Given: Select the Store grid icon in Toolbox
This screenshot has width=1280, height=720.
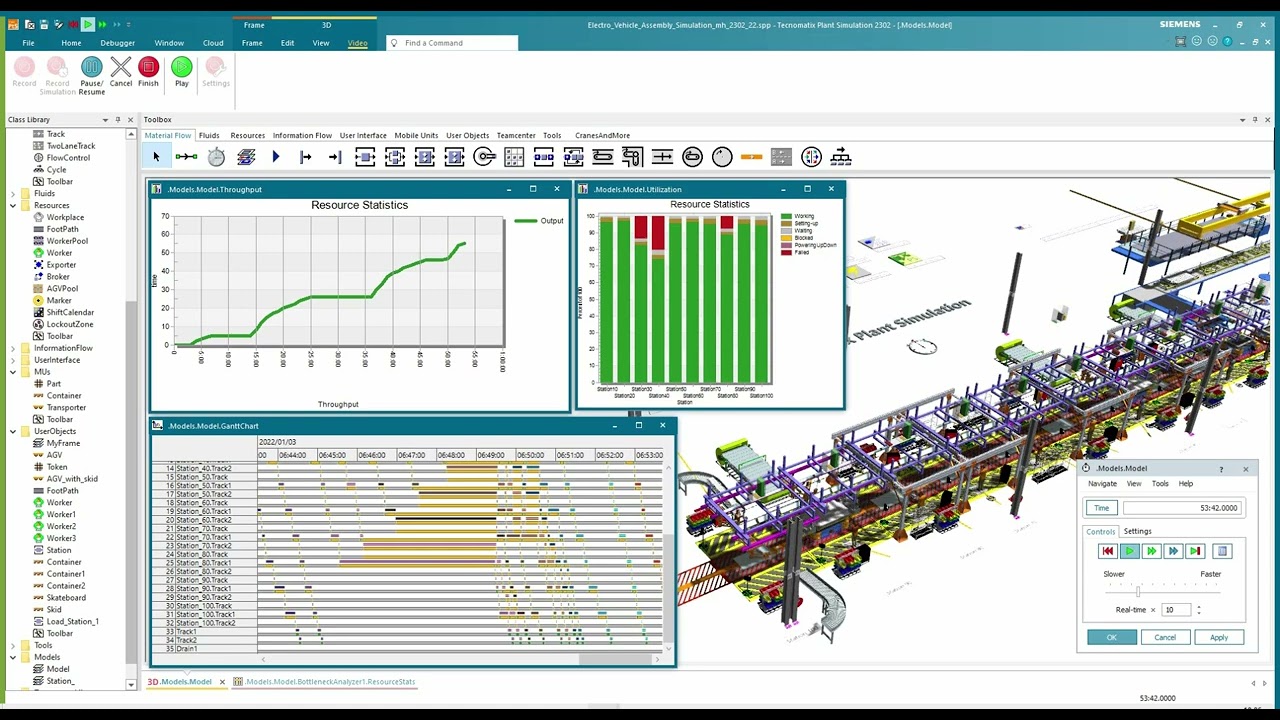Looking at the screenshot, I should click(x=514, y=157).
